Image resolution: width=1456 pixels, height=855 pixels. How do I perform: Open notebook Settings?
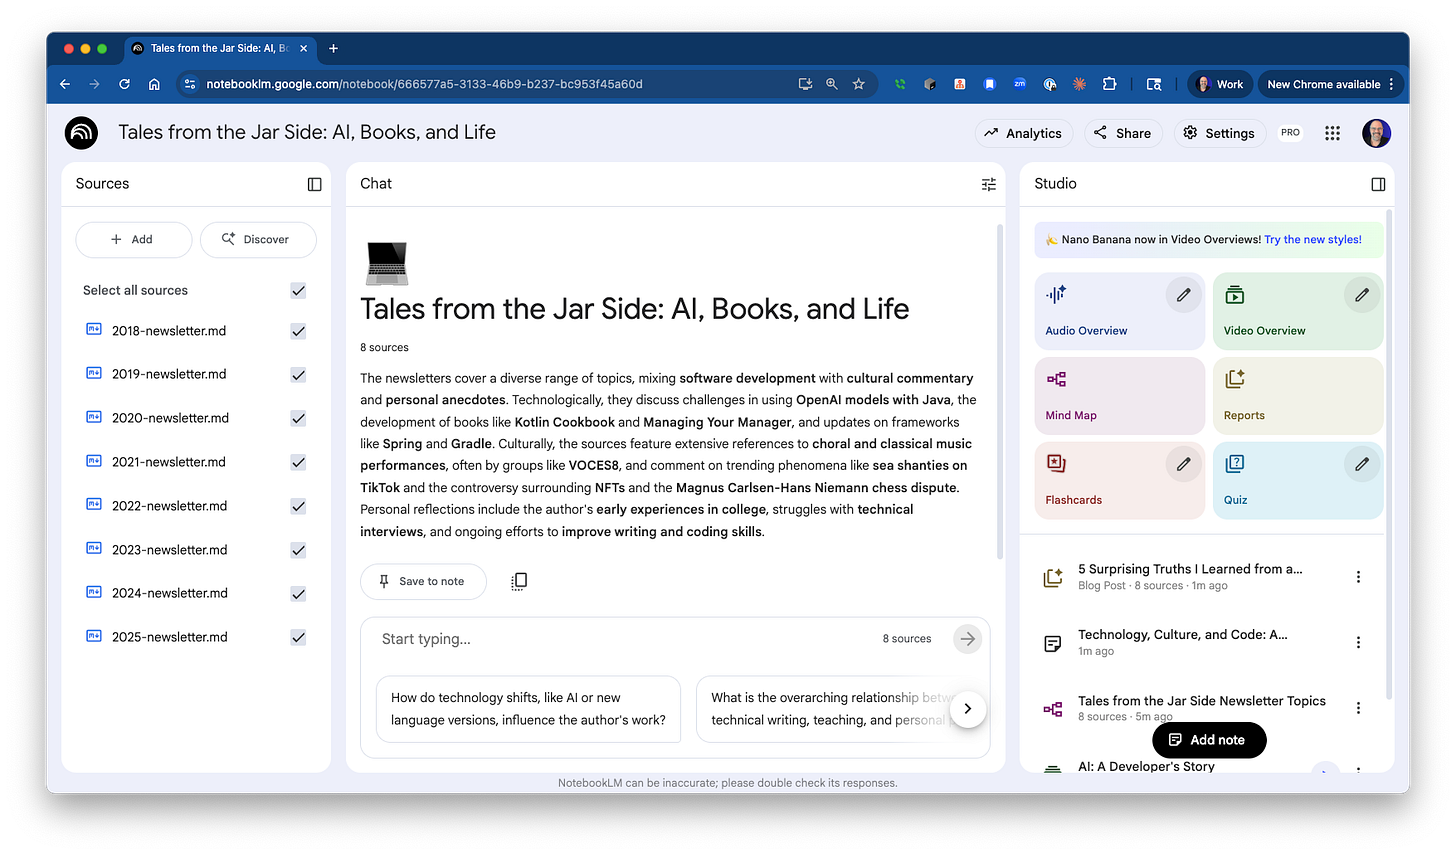click(x=1219, y=133)
